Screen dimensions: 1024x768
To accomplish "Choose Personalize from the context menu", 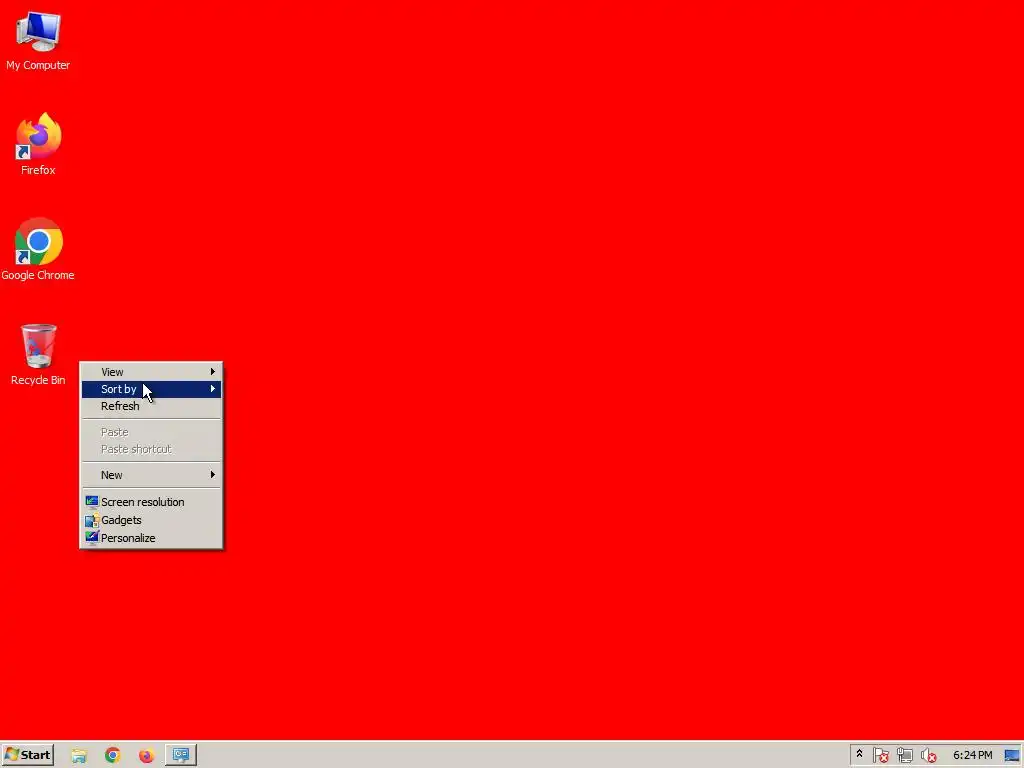I will point(151,537).
